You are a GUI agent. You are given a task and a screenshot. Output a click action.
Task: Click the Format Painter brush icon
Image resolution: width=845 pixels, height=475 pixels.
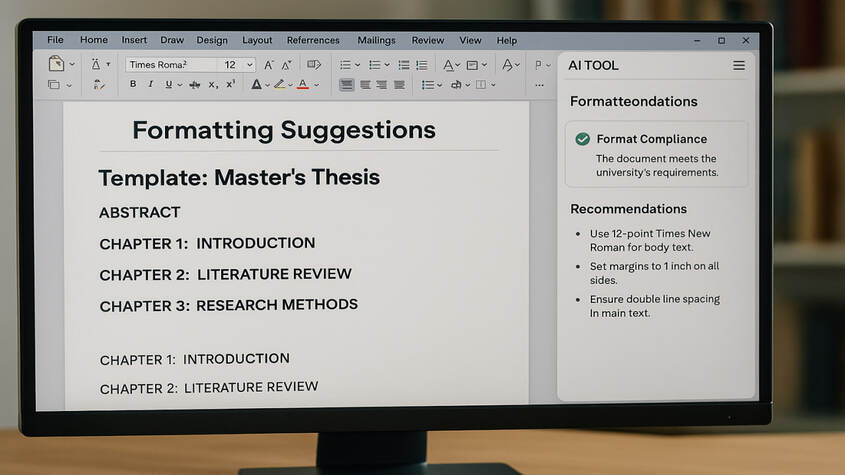[x=99, y=85]
